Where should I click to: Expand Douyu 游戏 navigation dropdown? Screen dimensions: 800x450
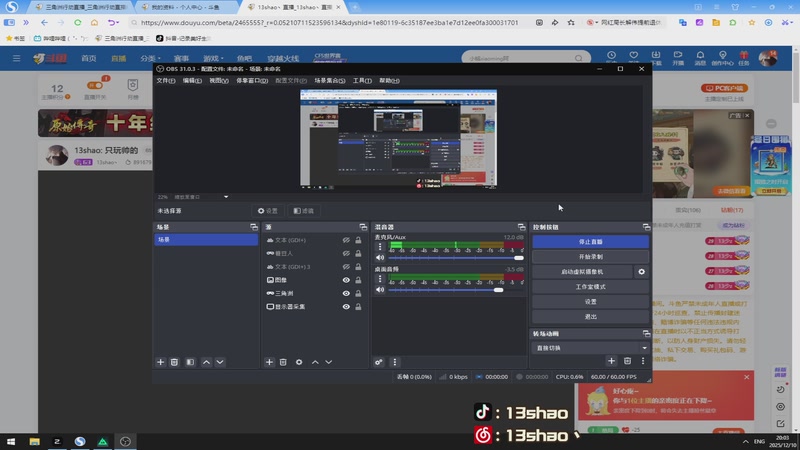tap(213, 58)
